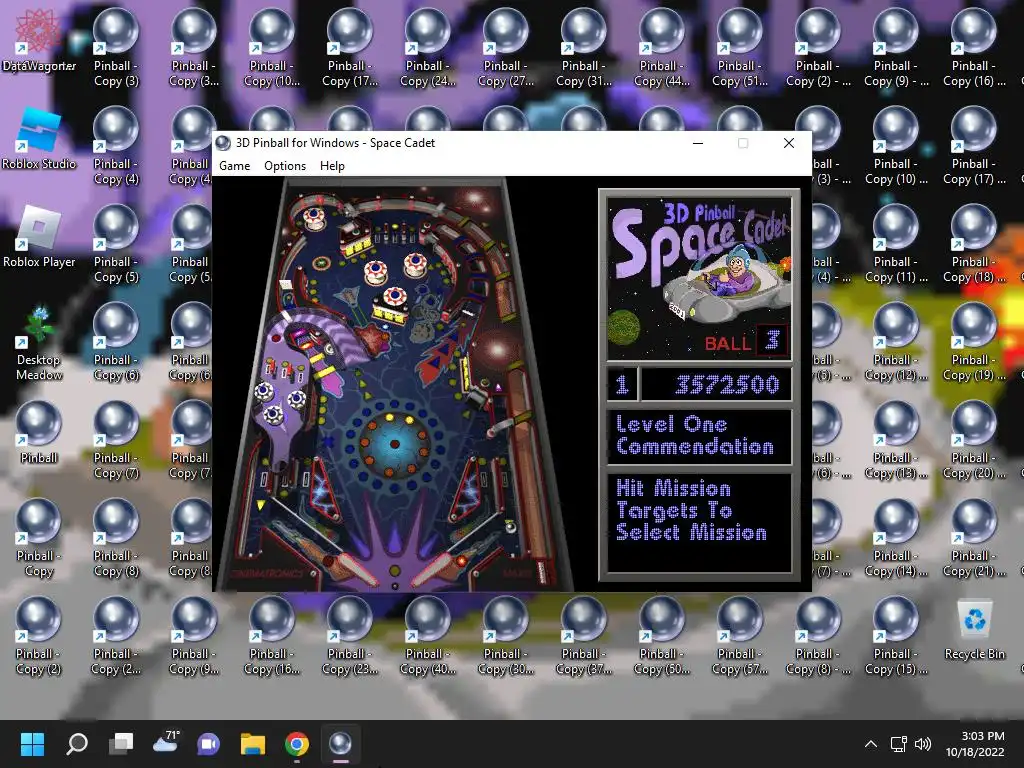Open File Explorer from the taskbar
1024x768 pixels.
[253, 744]
